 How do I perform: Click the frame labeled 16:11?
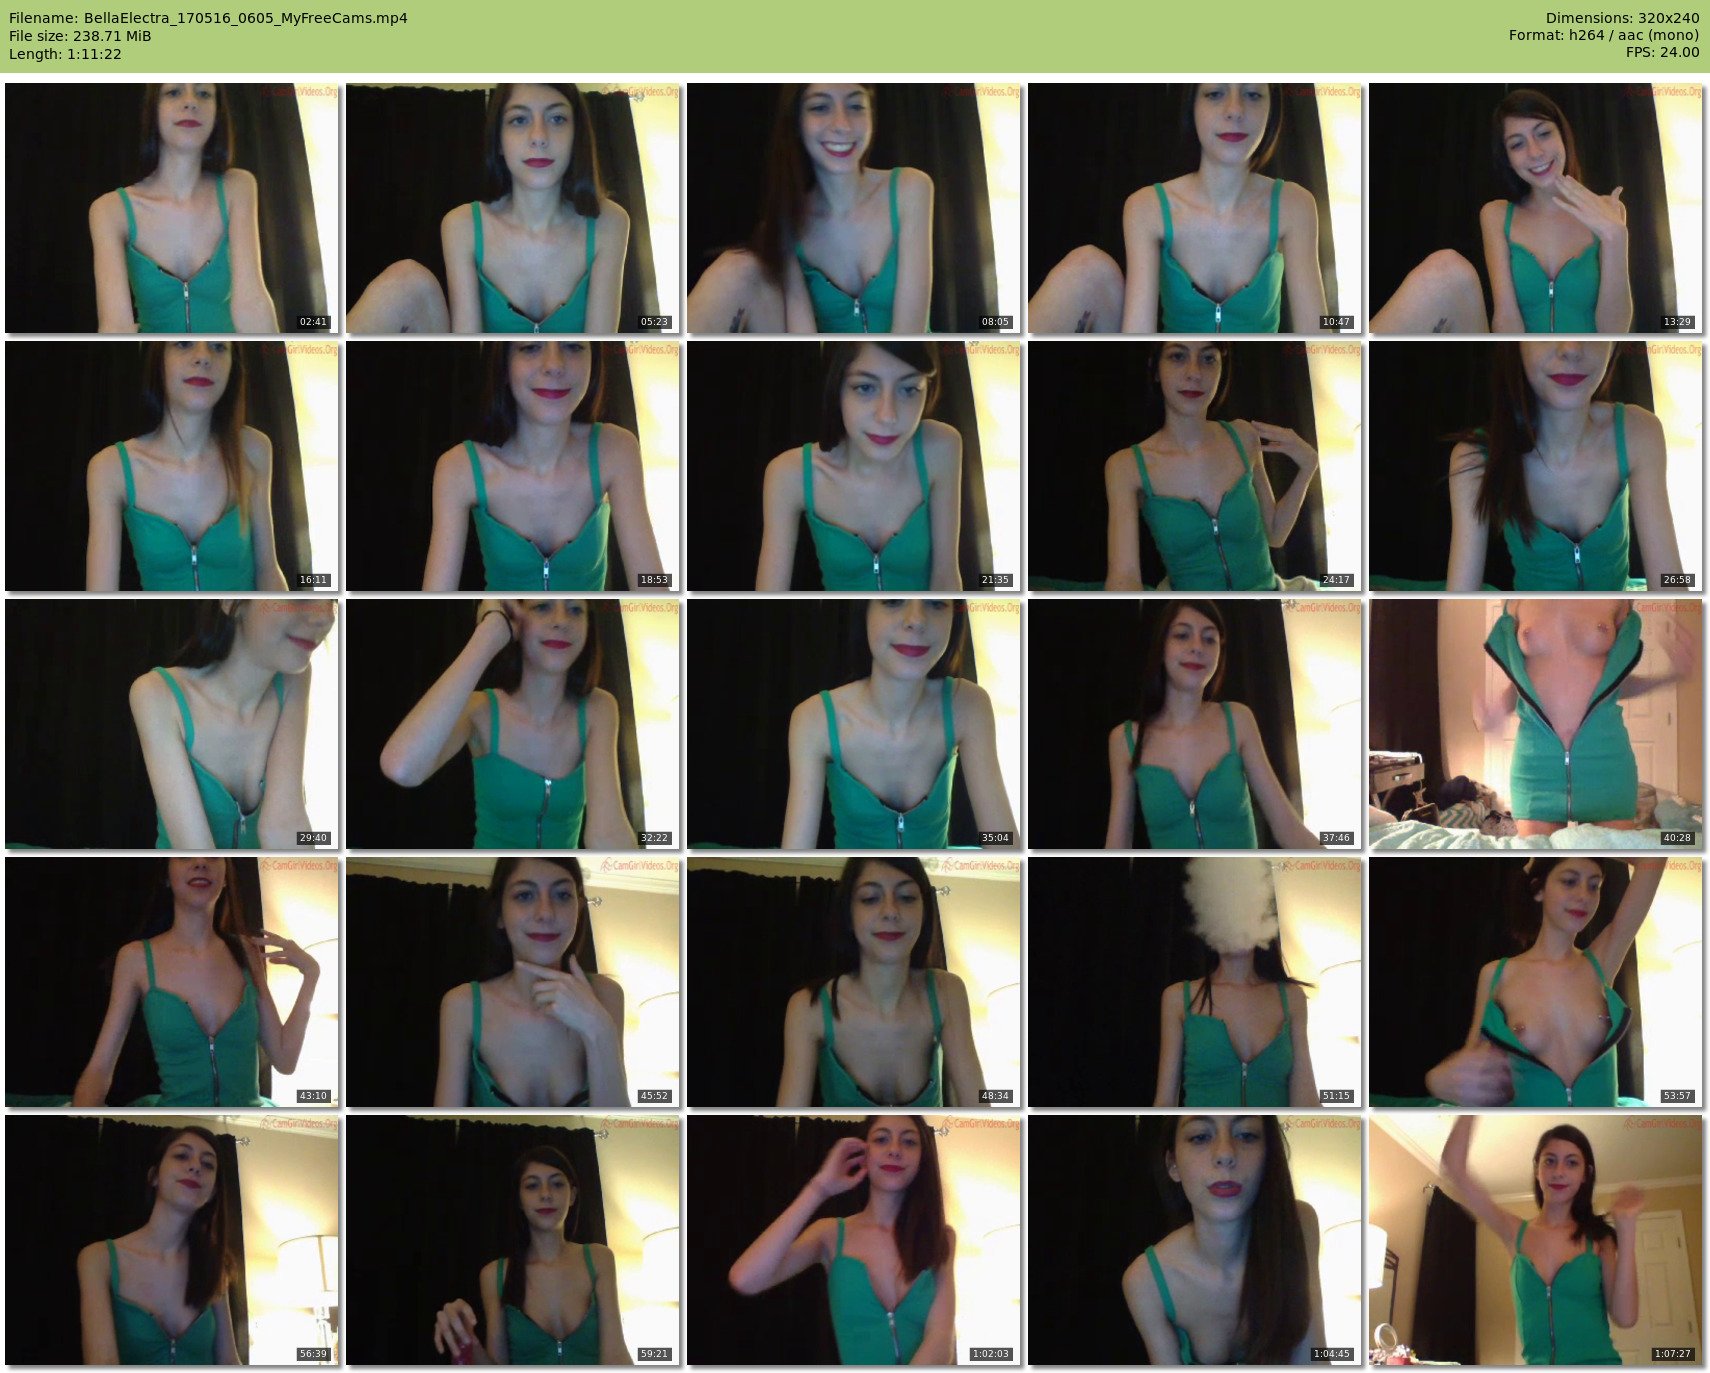172,466
